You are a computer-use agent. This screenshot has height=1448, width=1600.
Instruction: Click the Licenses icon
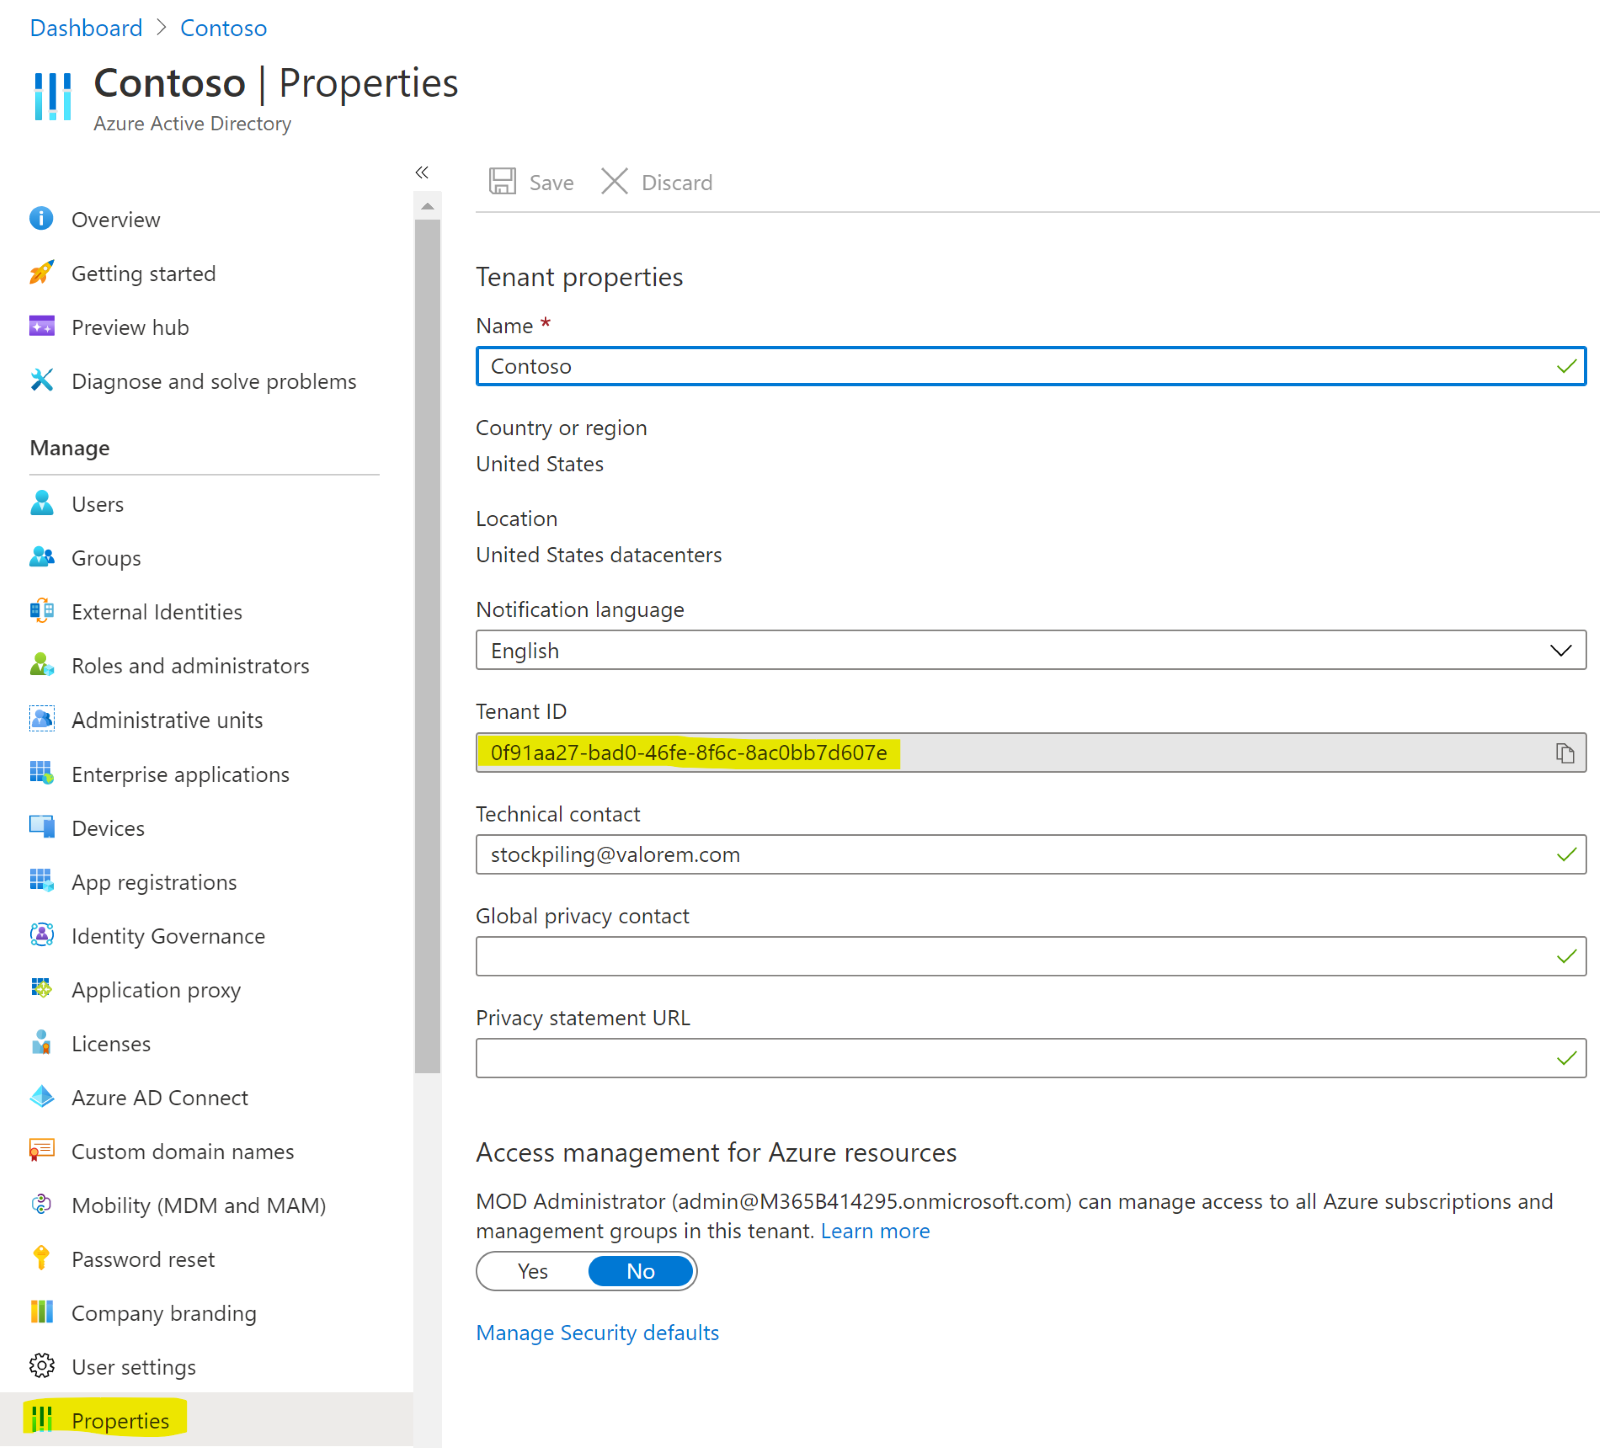click(41, 1043)
